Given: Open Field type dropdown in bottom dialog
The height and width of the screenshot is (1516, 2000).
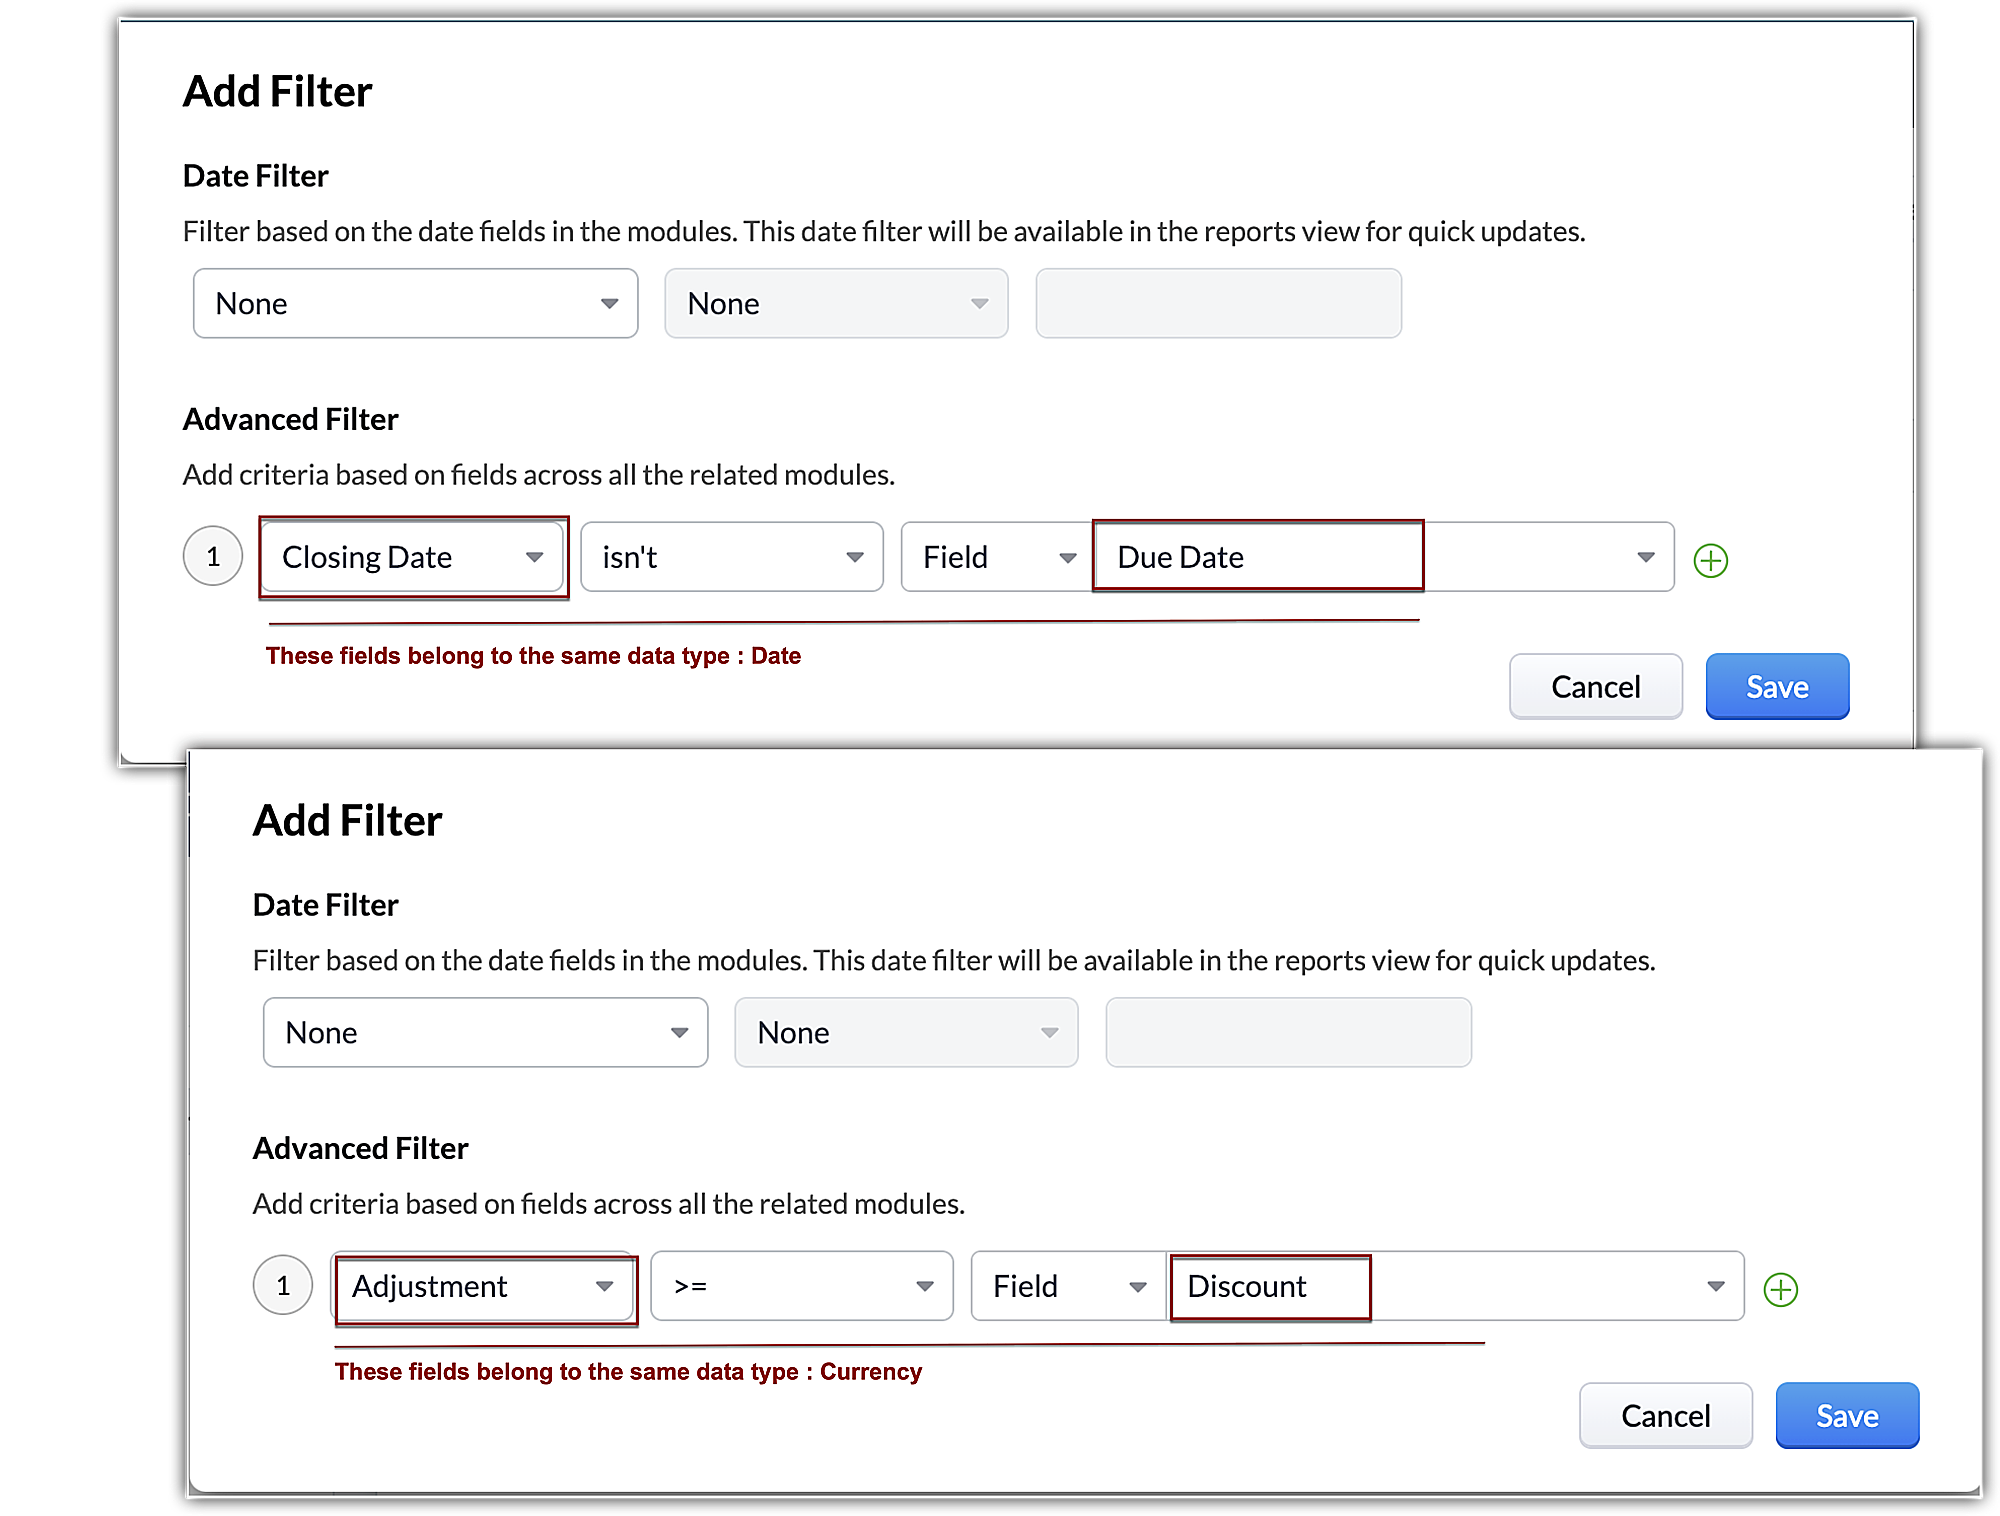Looking at the screenshot, I should (x=1067, y=1286).
